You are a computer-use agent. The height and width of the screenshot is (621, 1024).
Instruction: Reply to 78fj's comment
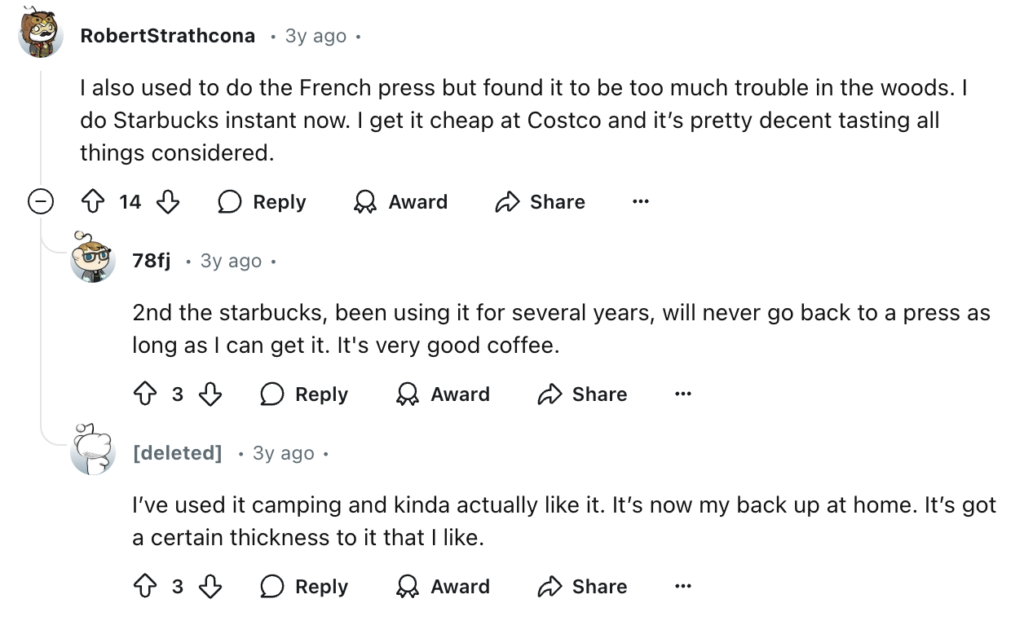pyautogui.click(x=304, y=394)
